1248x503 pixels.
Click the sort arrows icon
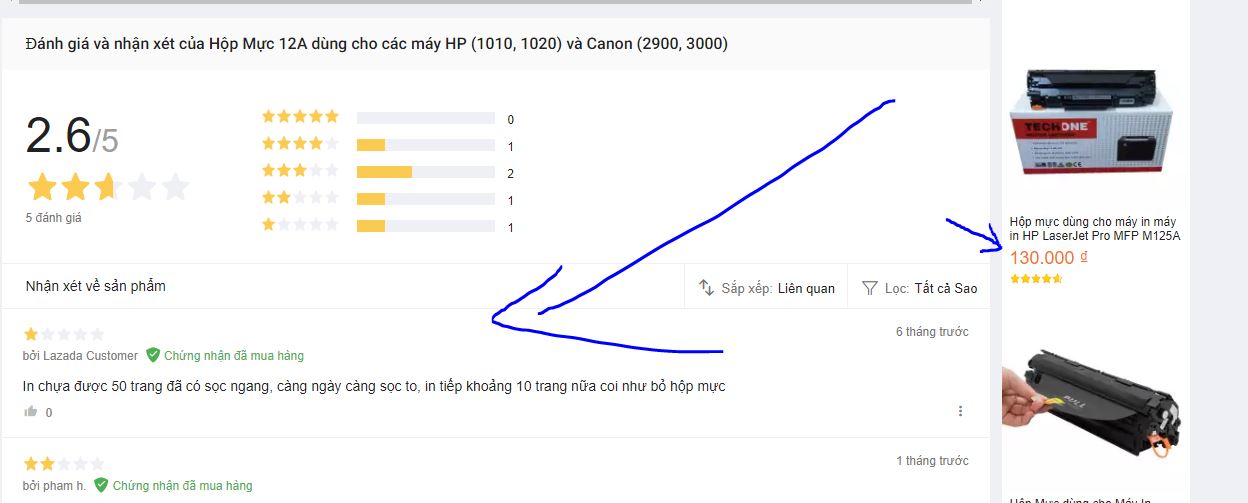[706, 288]
